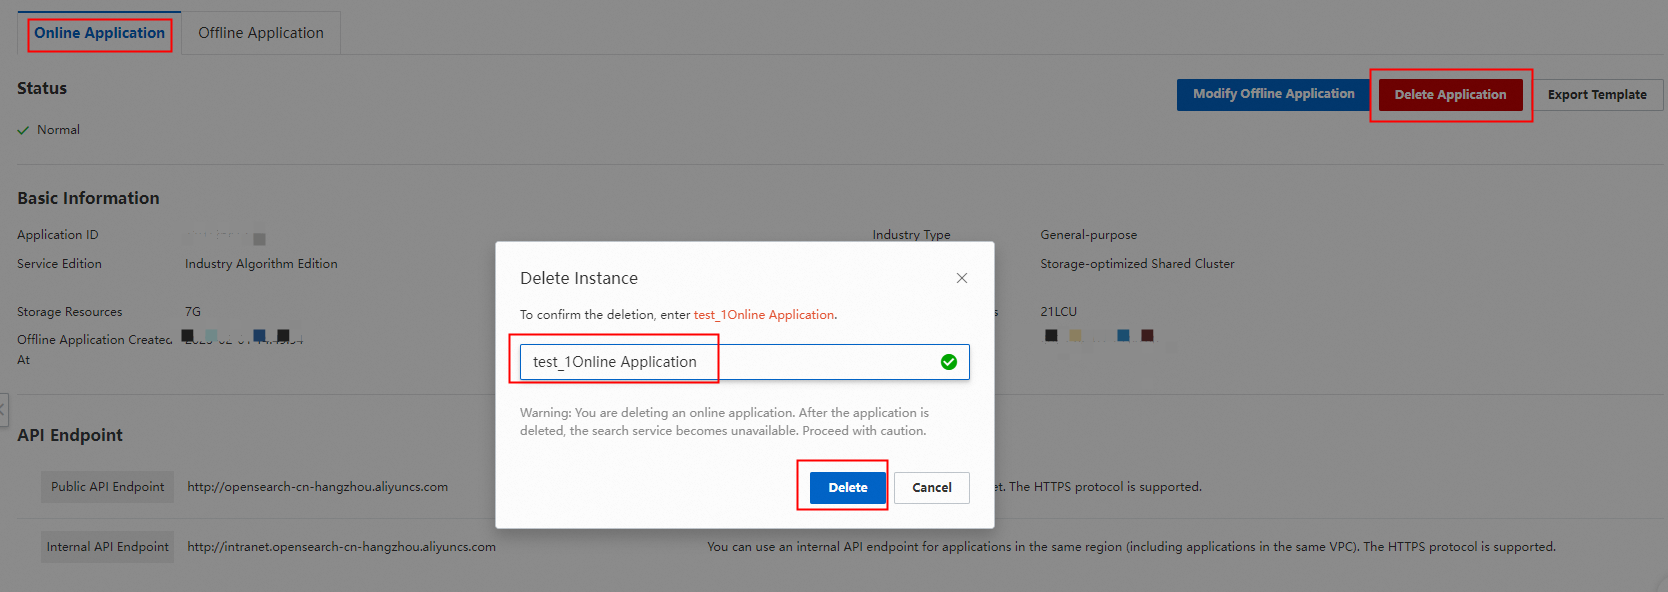Focus the deletion confirmation name input field
The height and width of the screenshot is (592, 1668).
[744, 362]
